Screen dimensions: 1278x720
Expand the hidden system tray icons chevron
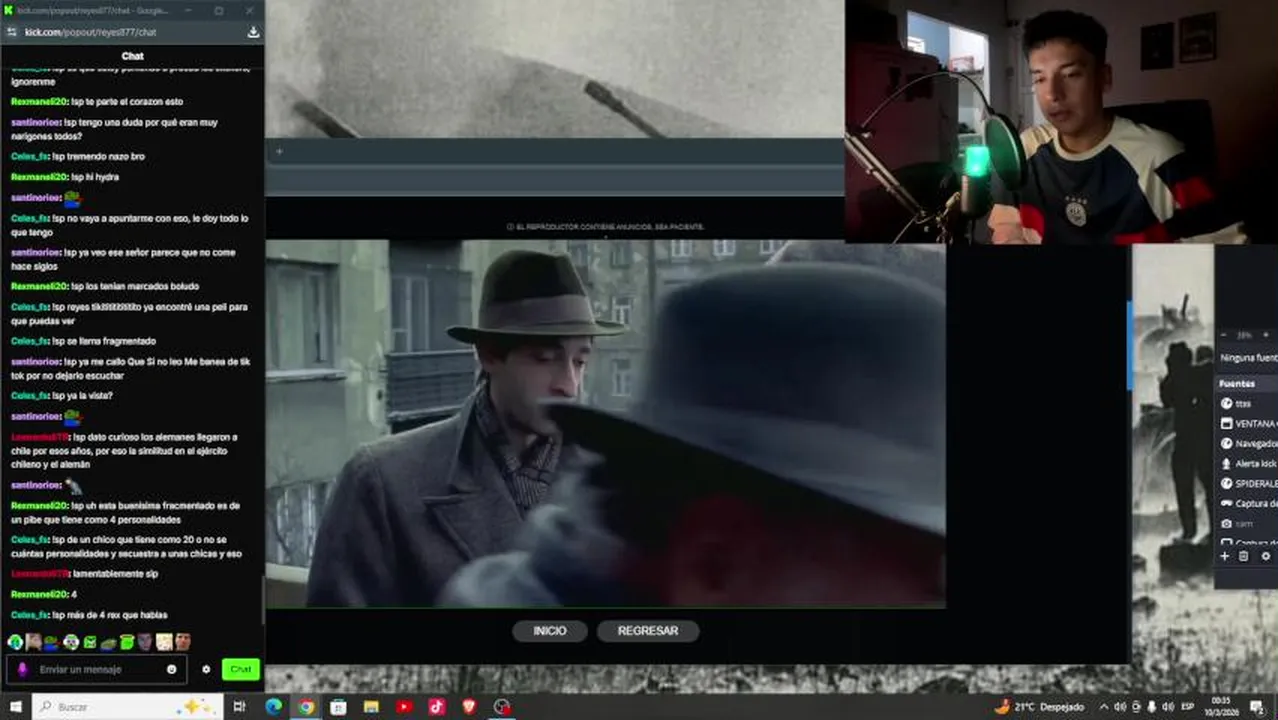1104,706
